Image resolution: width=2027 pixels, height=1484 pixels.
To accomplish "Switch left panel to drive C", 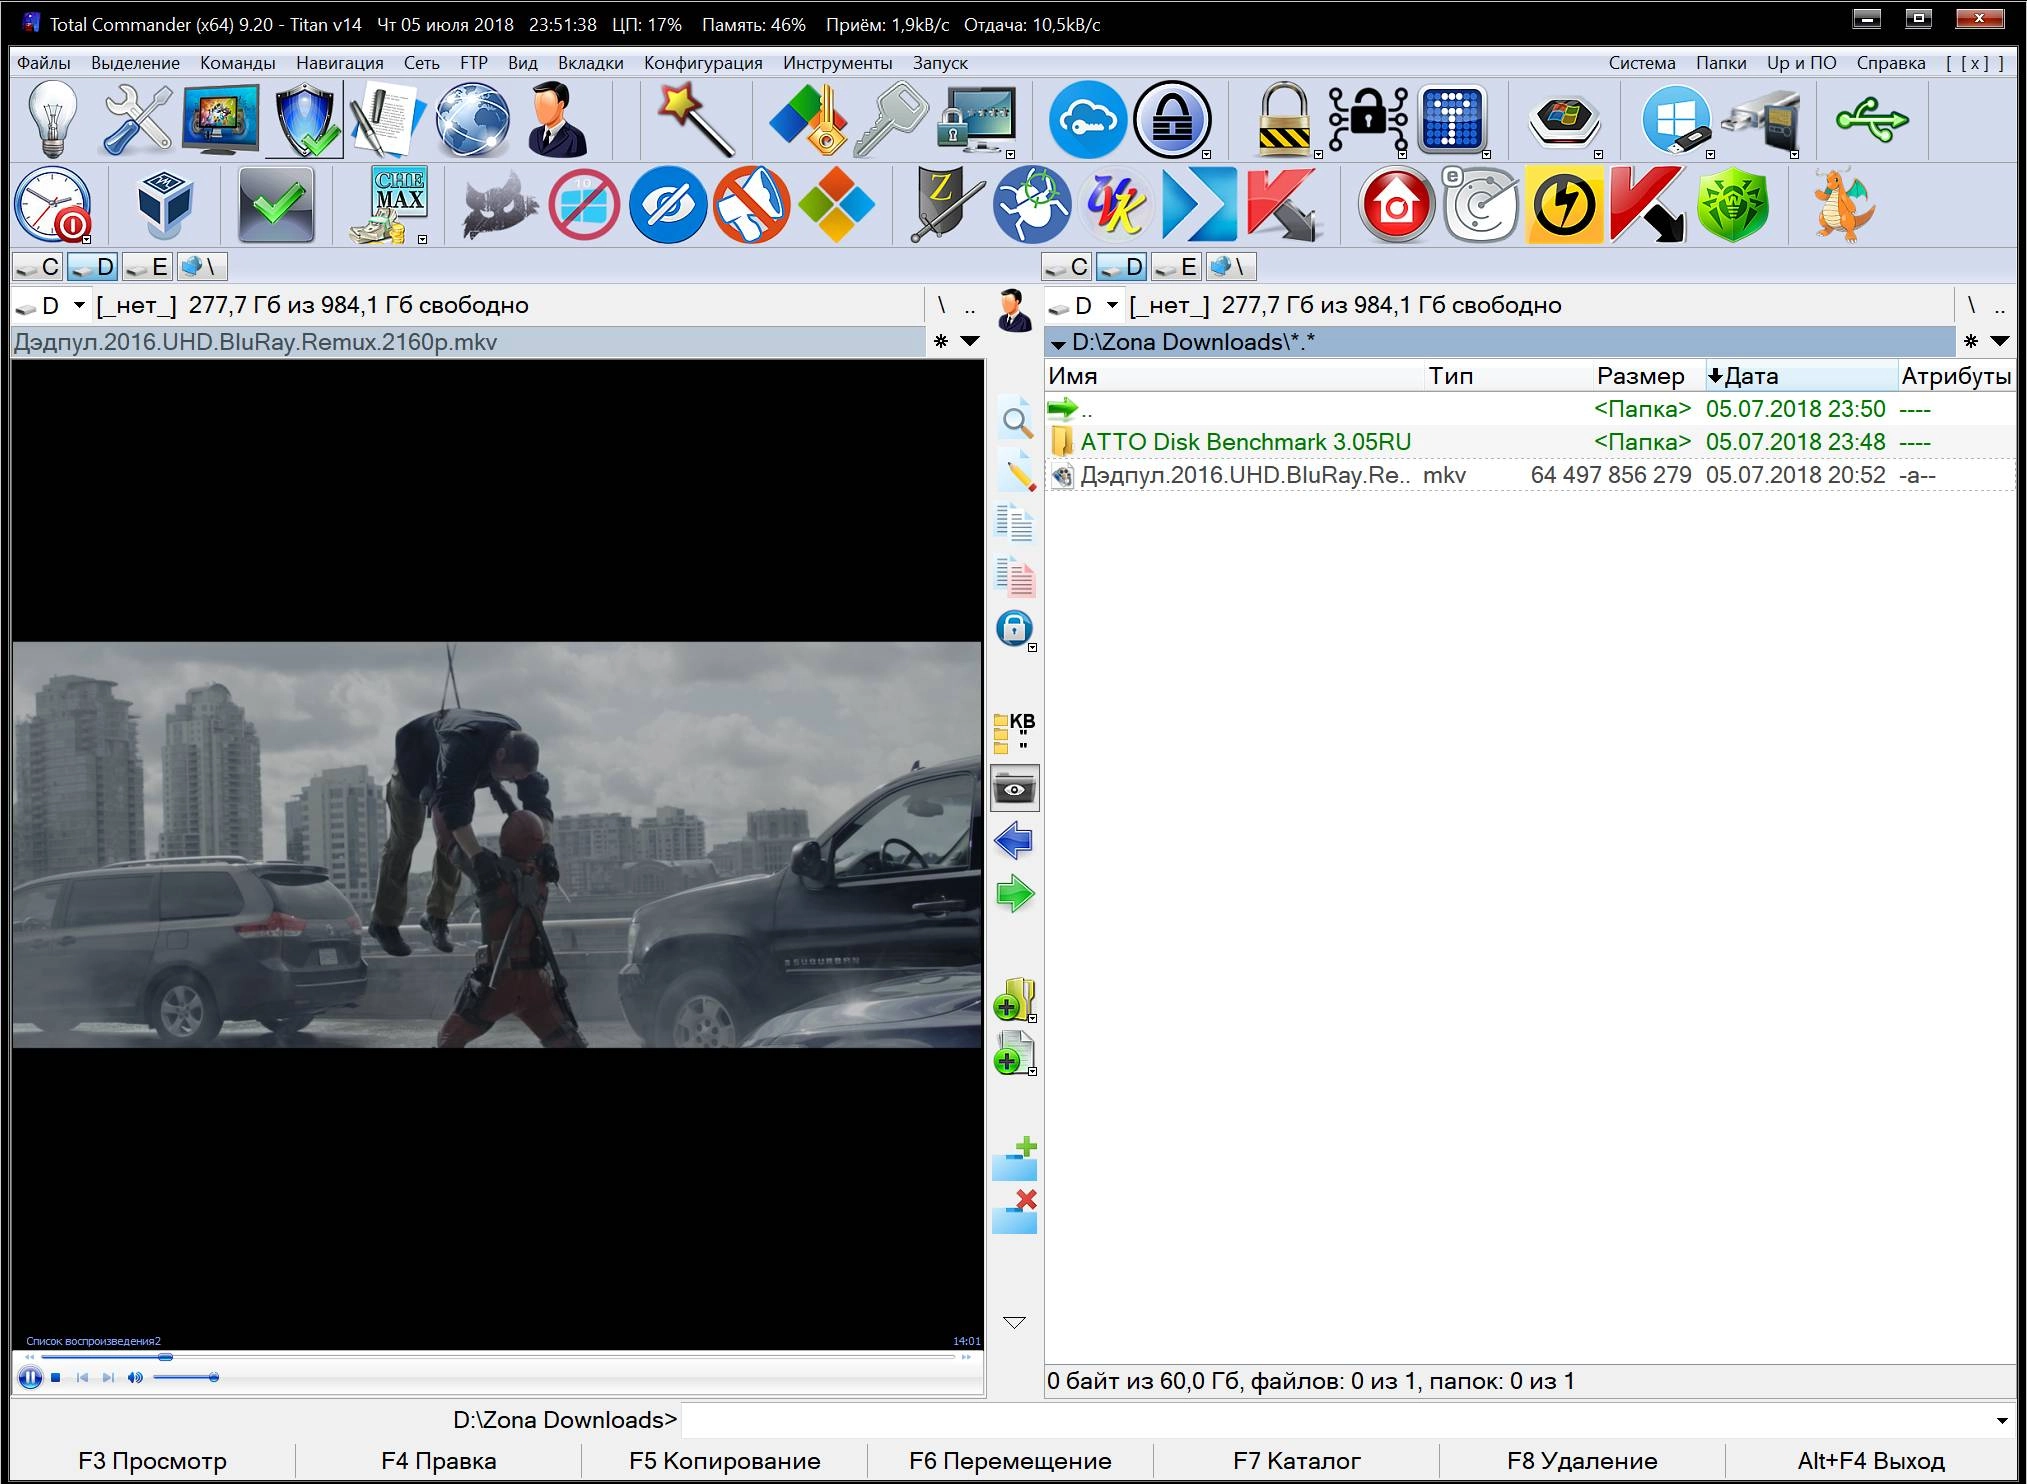I will (38, 267).
